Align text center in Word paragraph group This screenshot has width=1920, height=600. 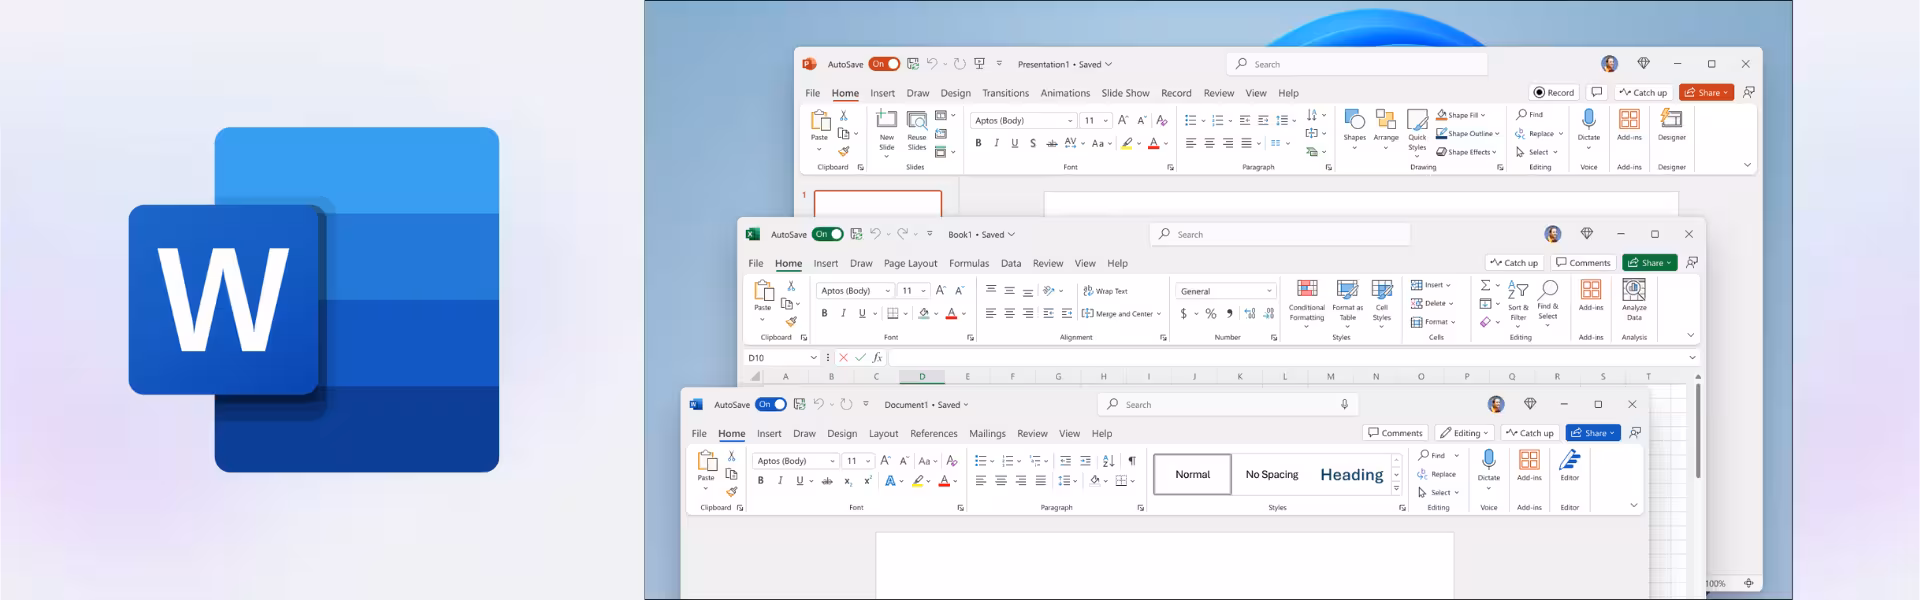[1000, 481]
